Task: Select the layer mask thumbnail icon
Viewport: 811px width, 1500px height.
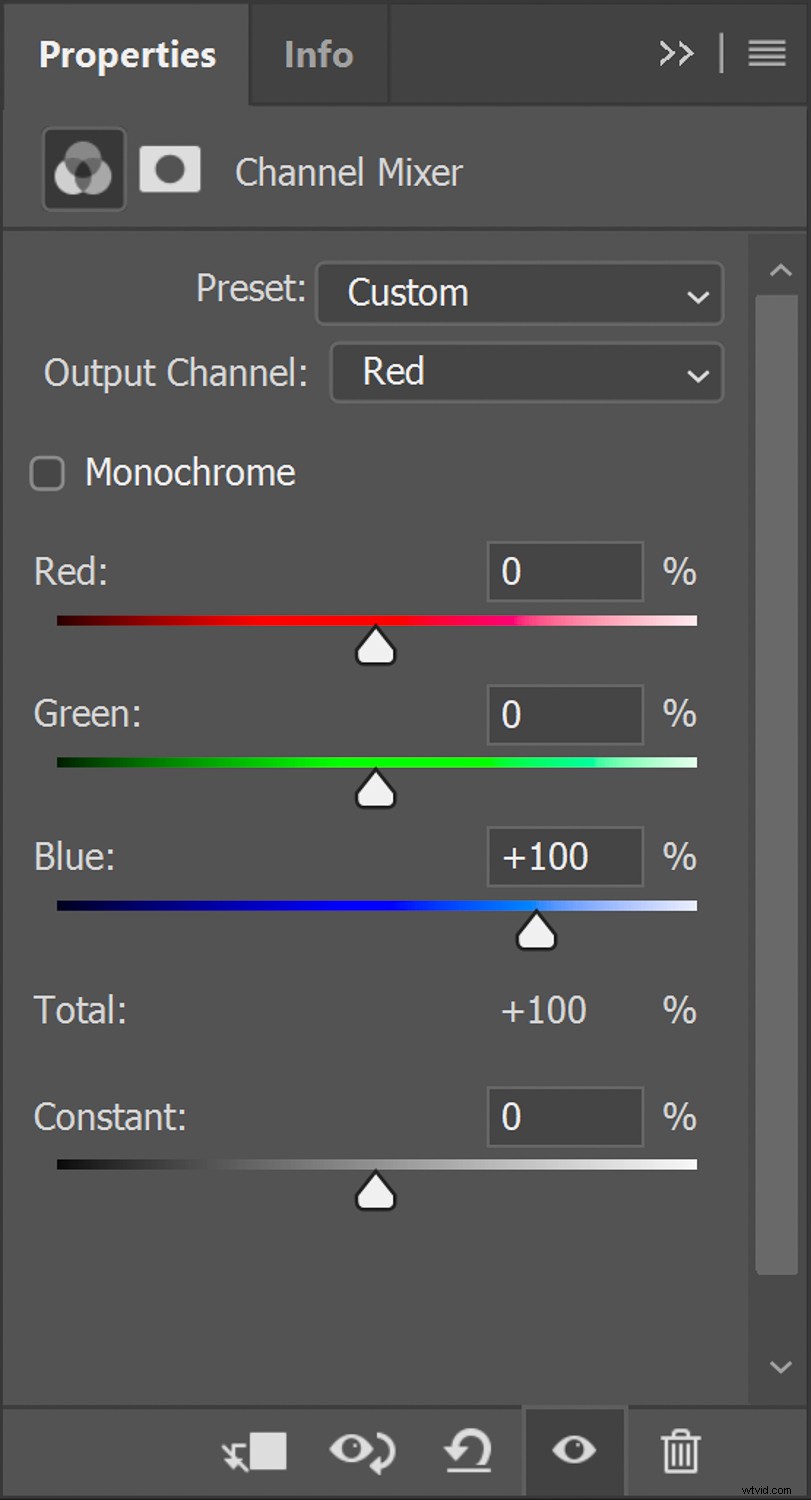Action: [x=169, y=169]
